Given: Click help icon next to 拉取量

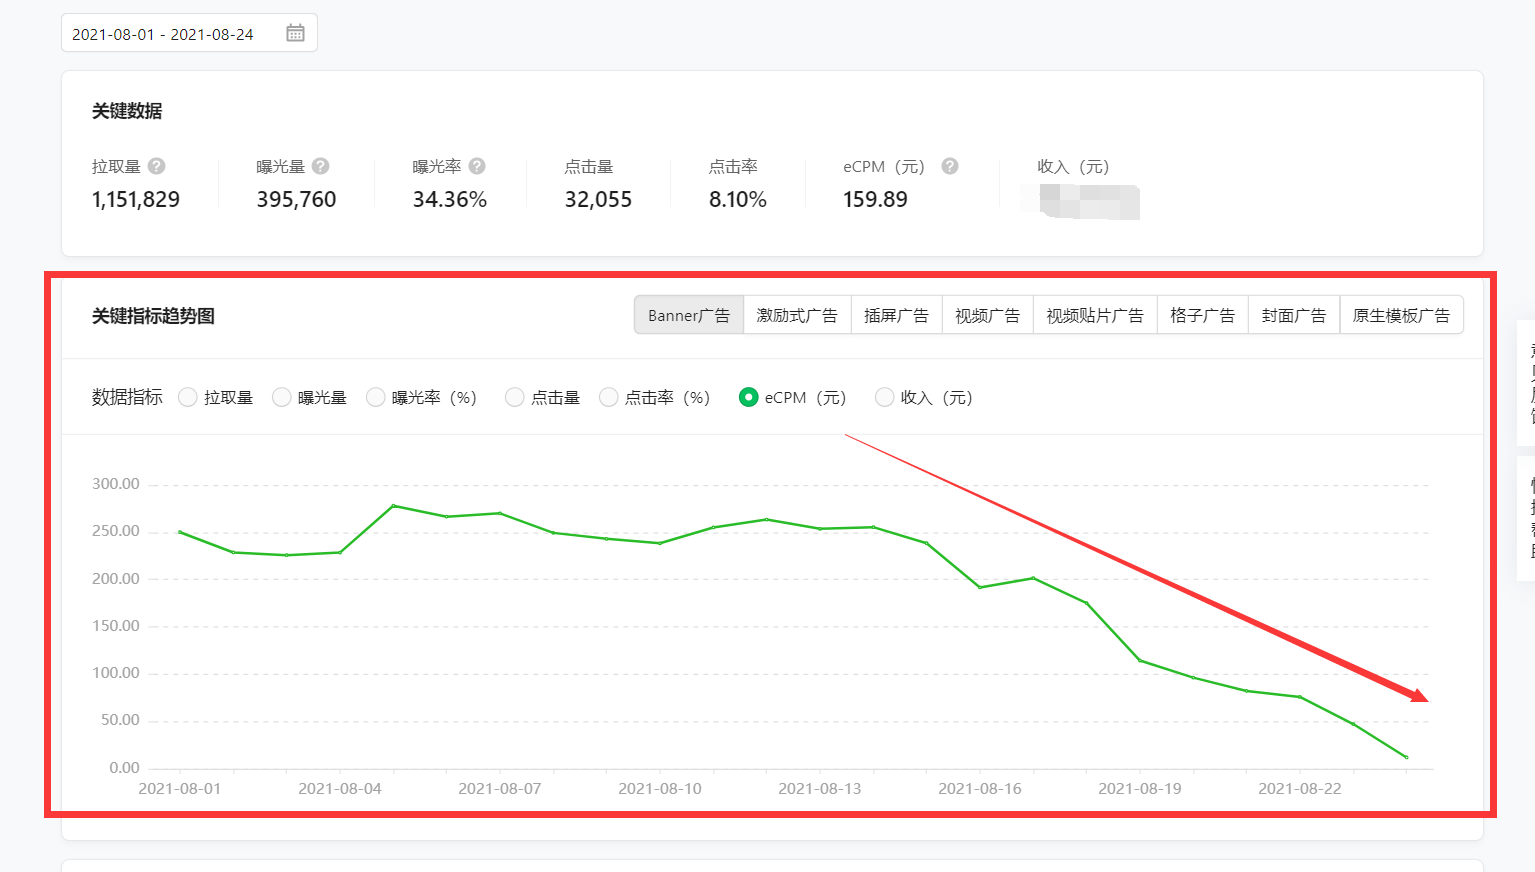Looking at the screenshot, I should click(157, 166).
